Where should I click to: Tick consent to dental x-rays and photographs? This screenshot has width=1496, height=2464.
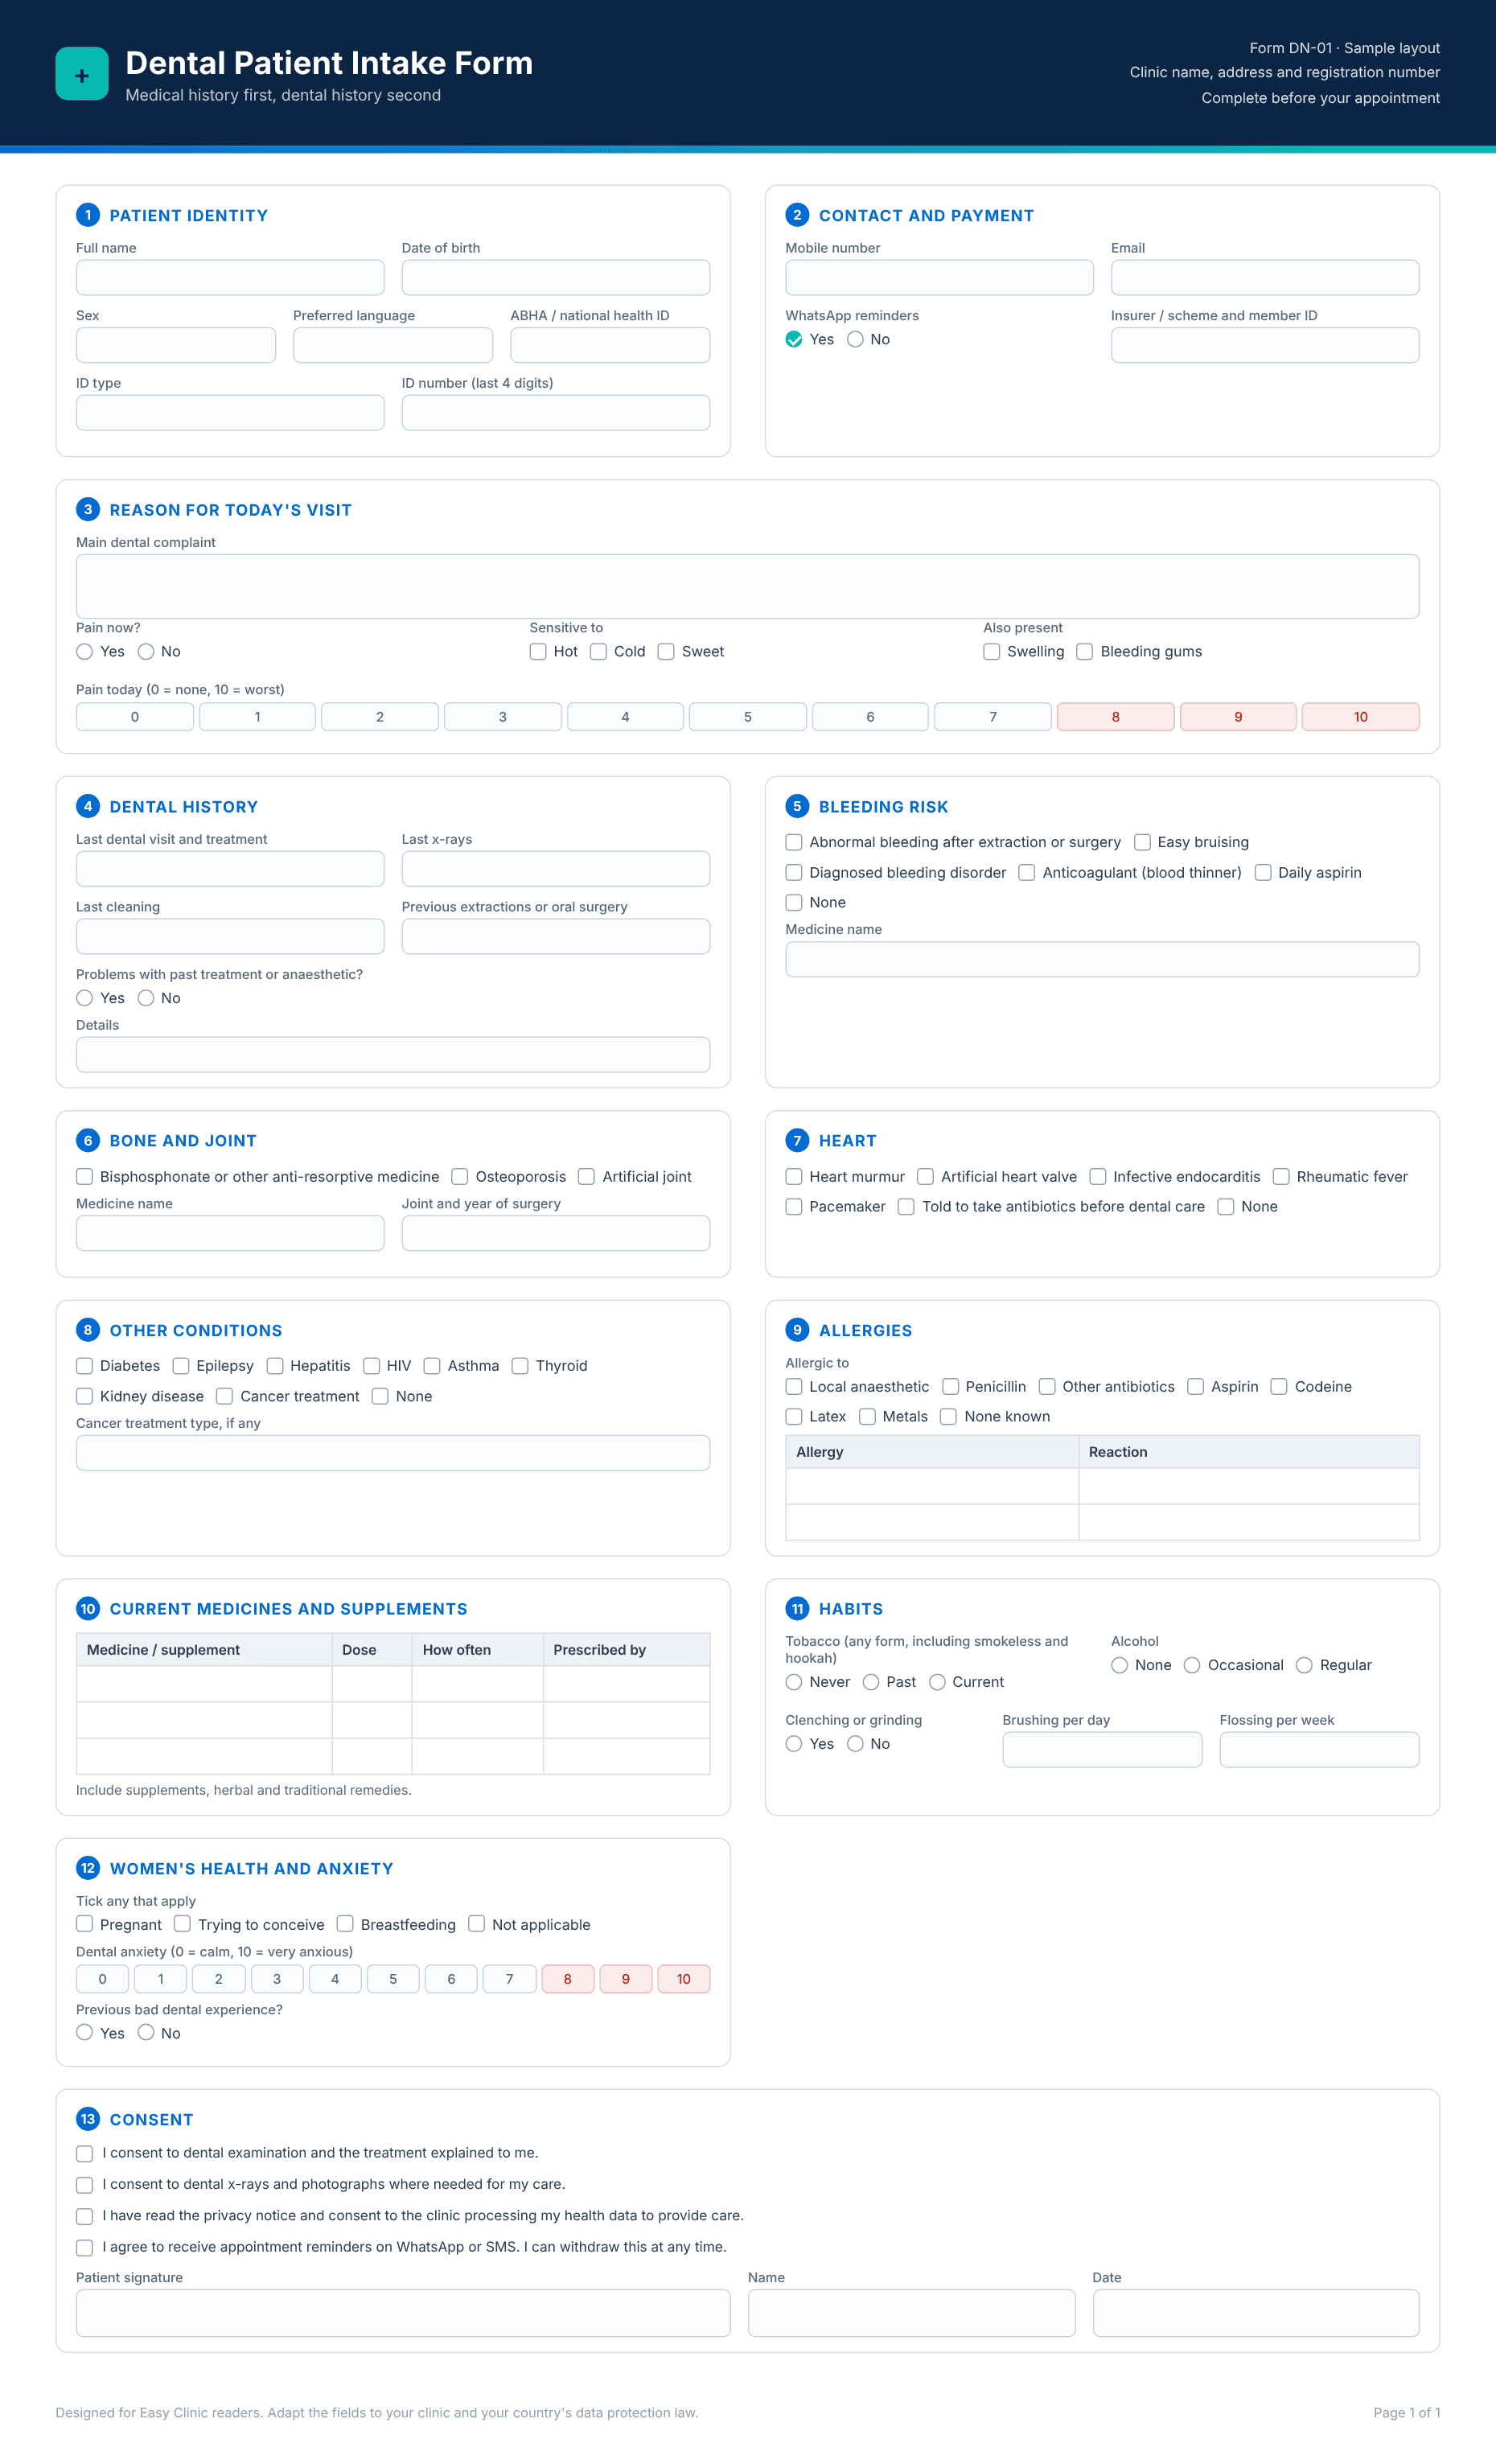[85, 2185]
